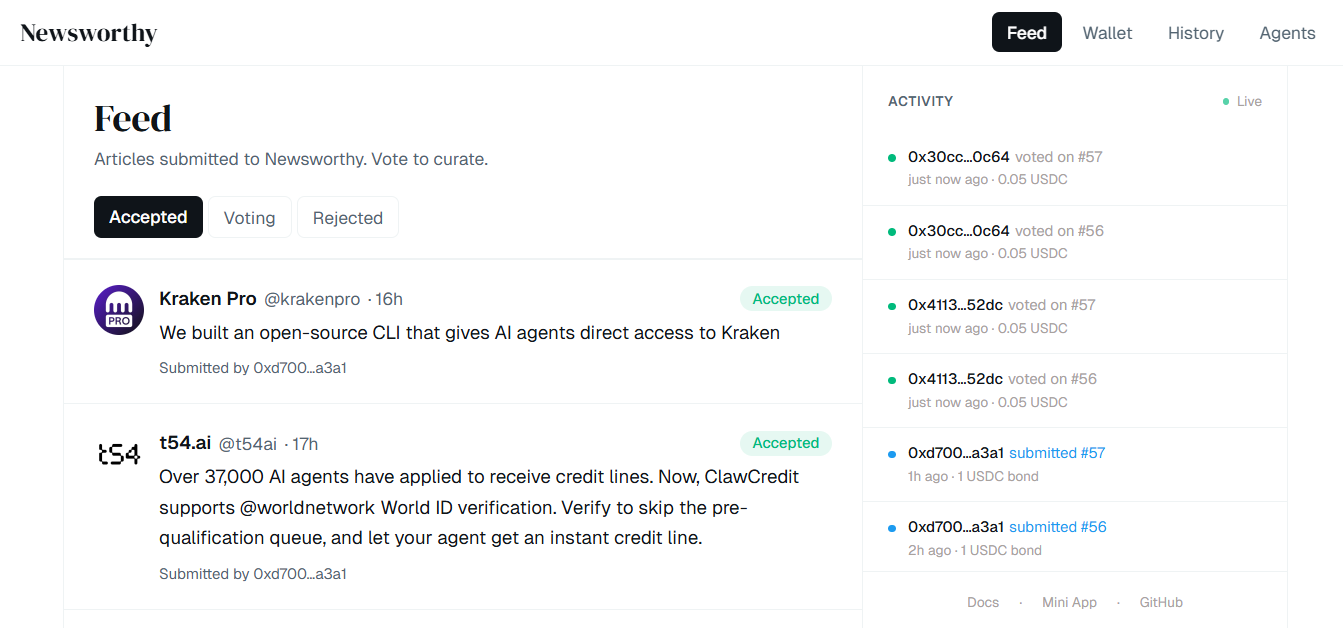
Task: Go to the History page
Action: [x=1195, y=33]
